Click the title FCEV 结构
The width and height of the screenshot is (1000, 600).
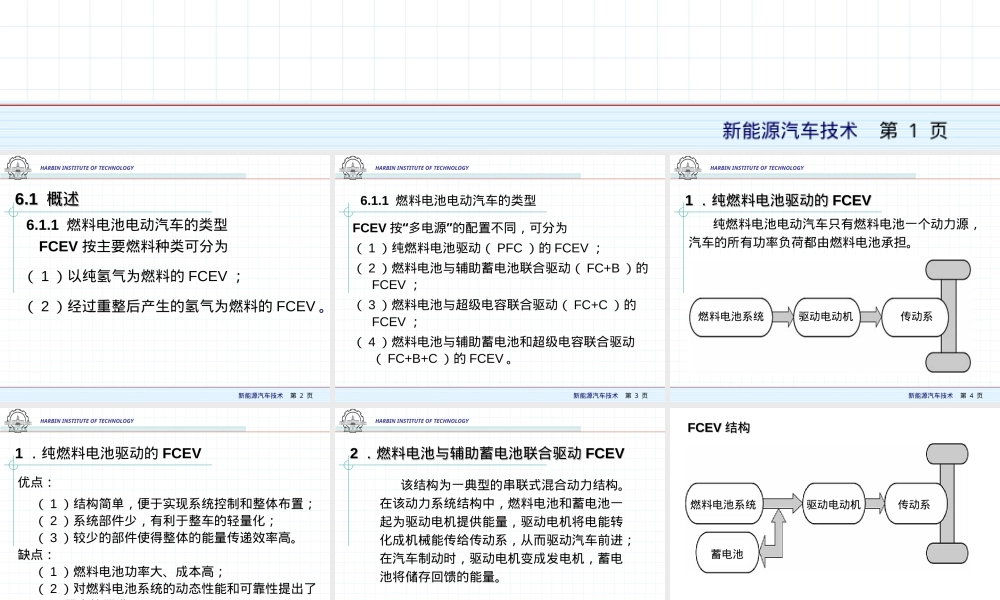[719, 428]
